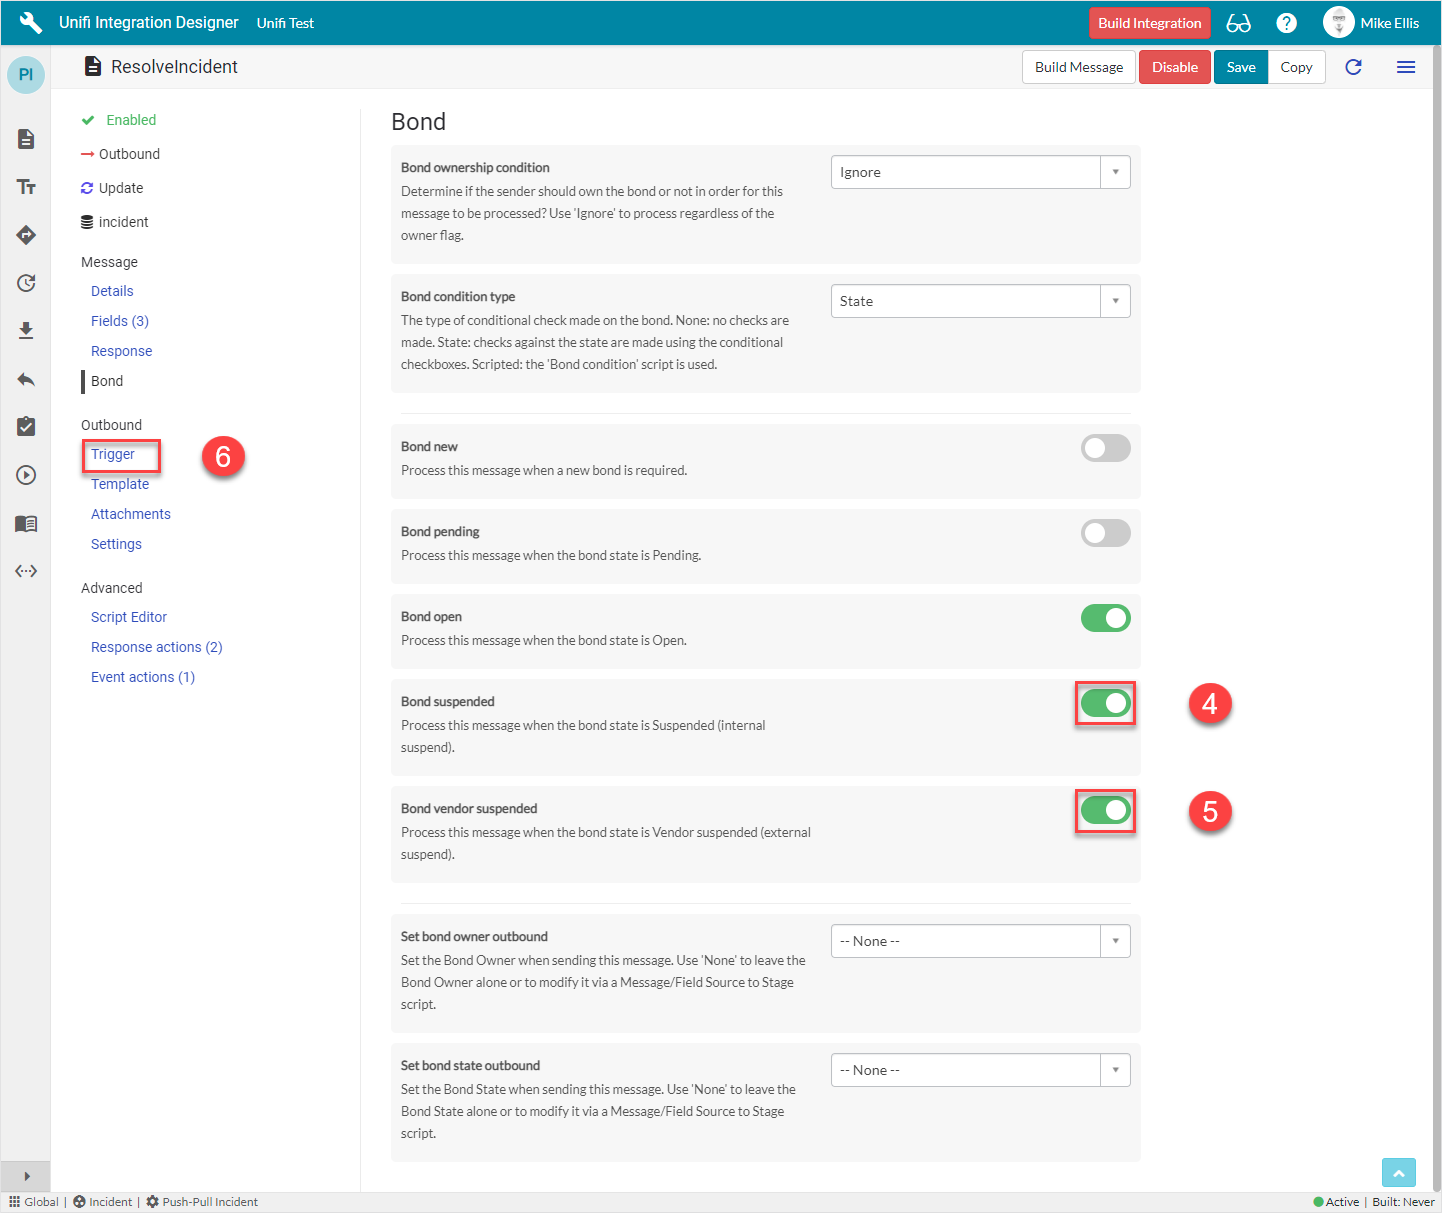1442x1213 pixels.
Task: Go to Script Editor section
Action: 129,617
